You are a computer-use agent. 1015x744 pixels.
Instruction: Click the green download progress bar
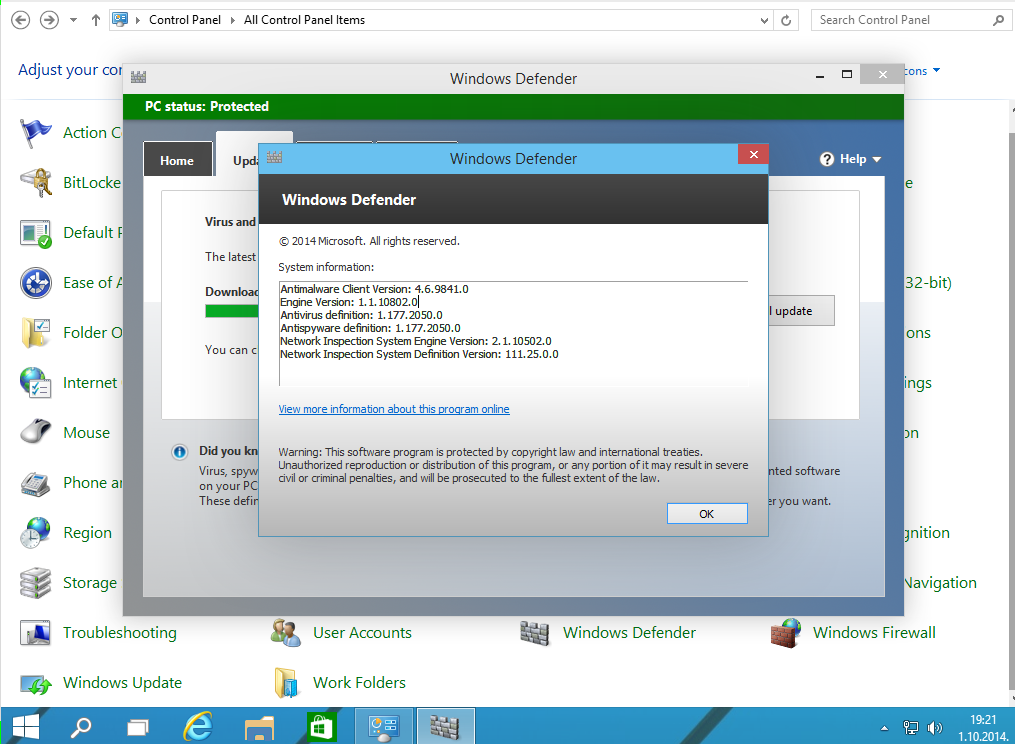[x=232, y=311]
